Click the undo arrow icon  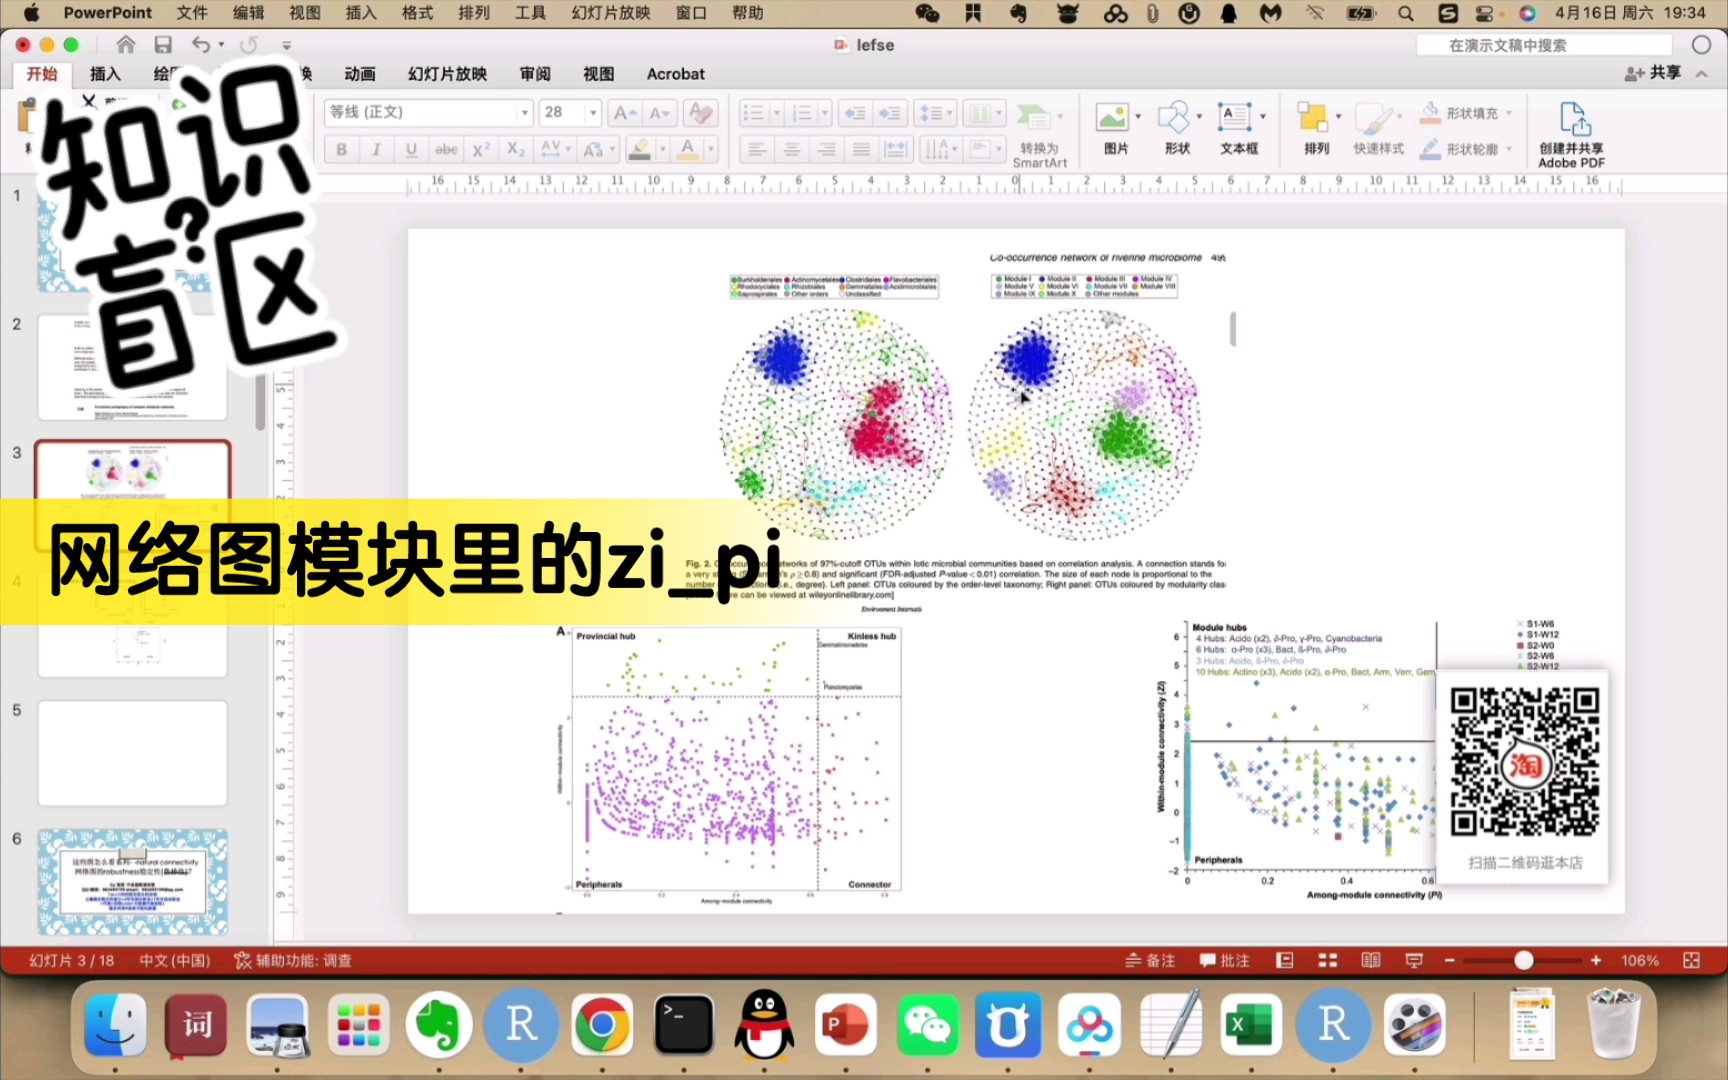201,45
